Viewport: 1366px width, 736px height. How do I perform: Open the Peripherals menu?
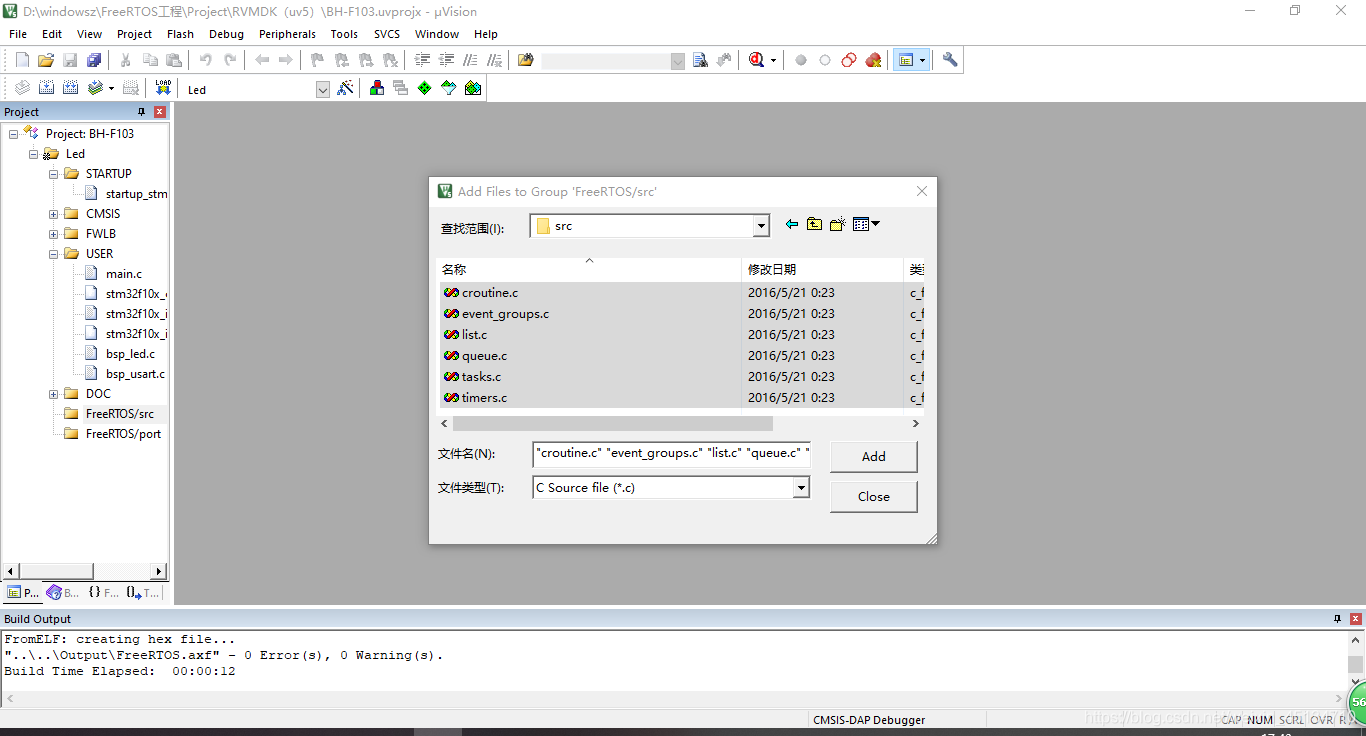tap(287, 33)
